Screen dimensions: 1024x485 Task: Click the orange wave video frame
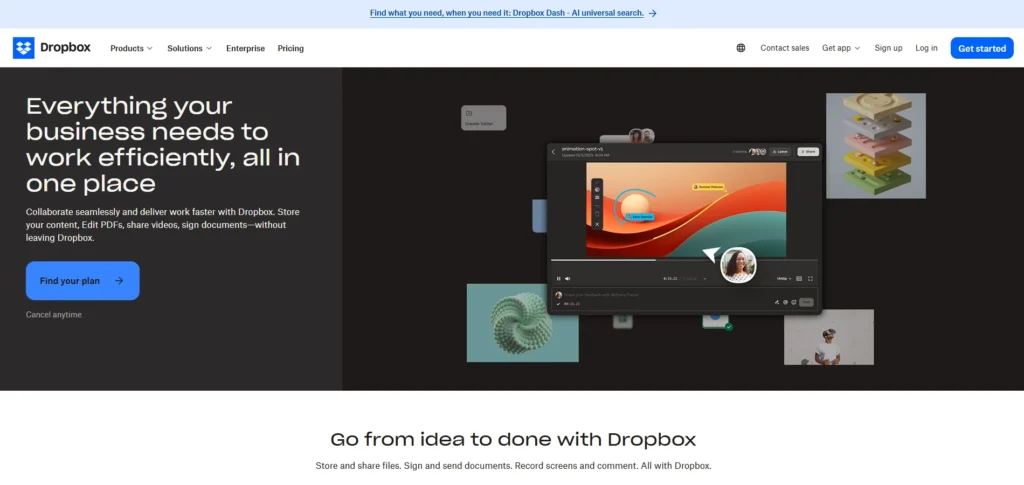click(686, 210)
